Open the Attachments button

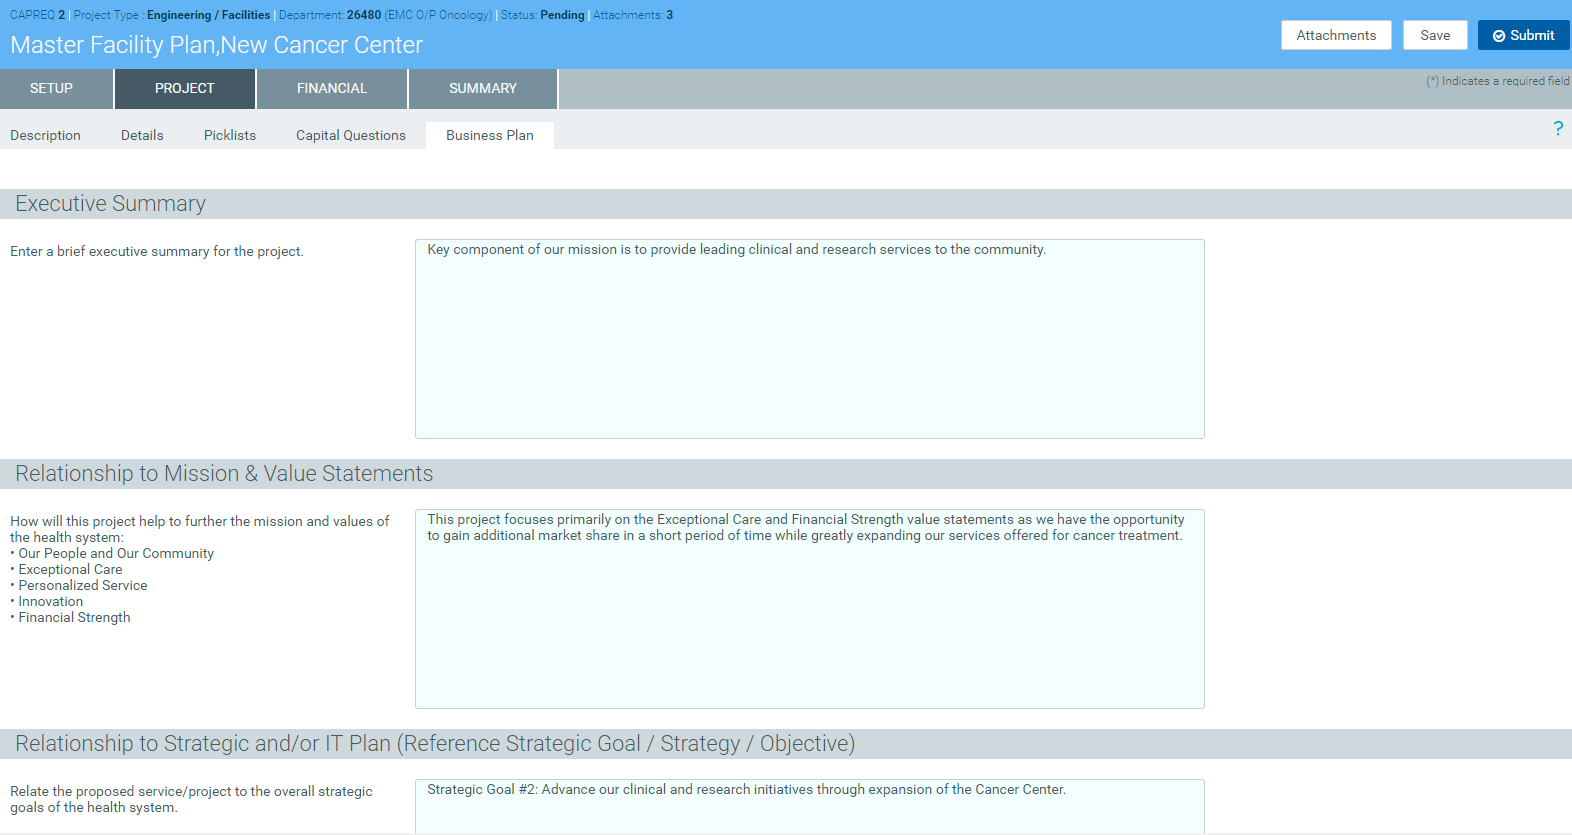(1335, 35)
